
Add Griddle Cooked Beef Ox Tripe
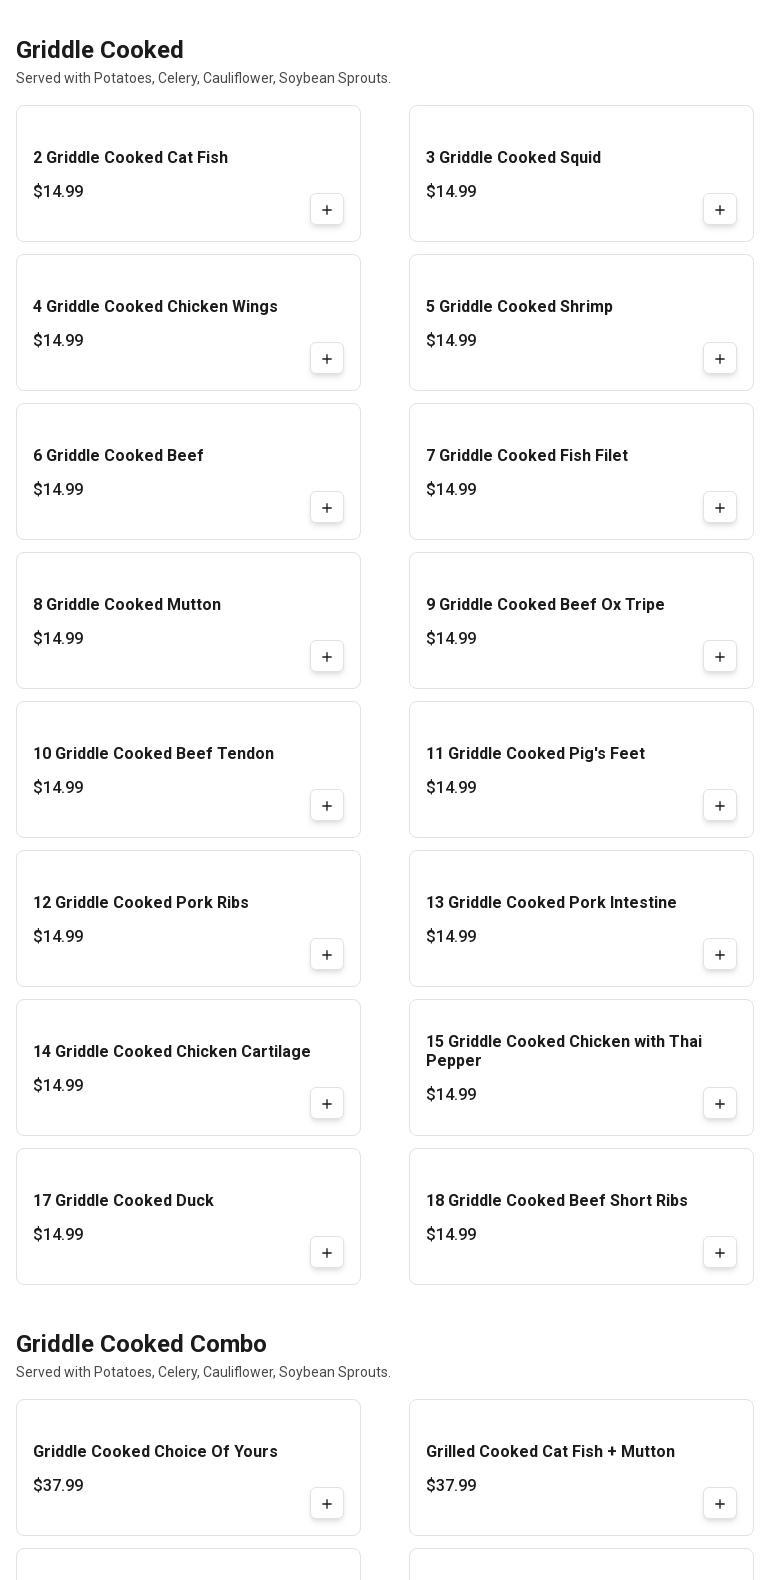pos(720,657)
